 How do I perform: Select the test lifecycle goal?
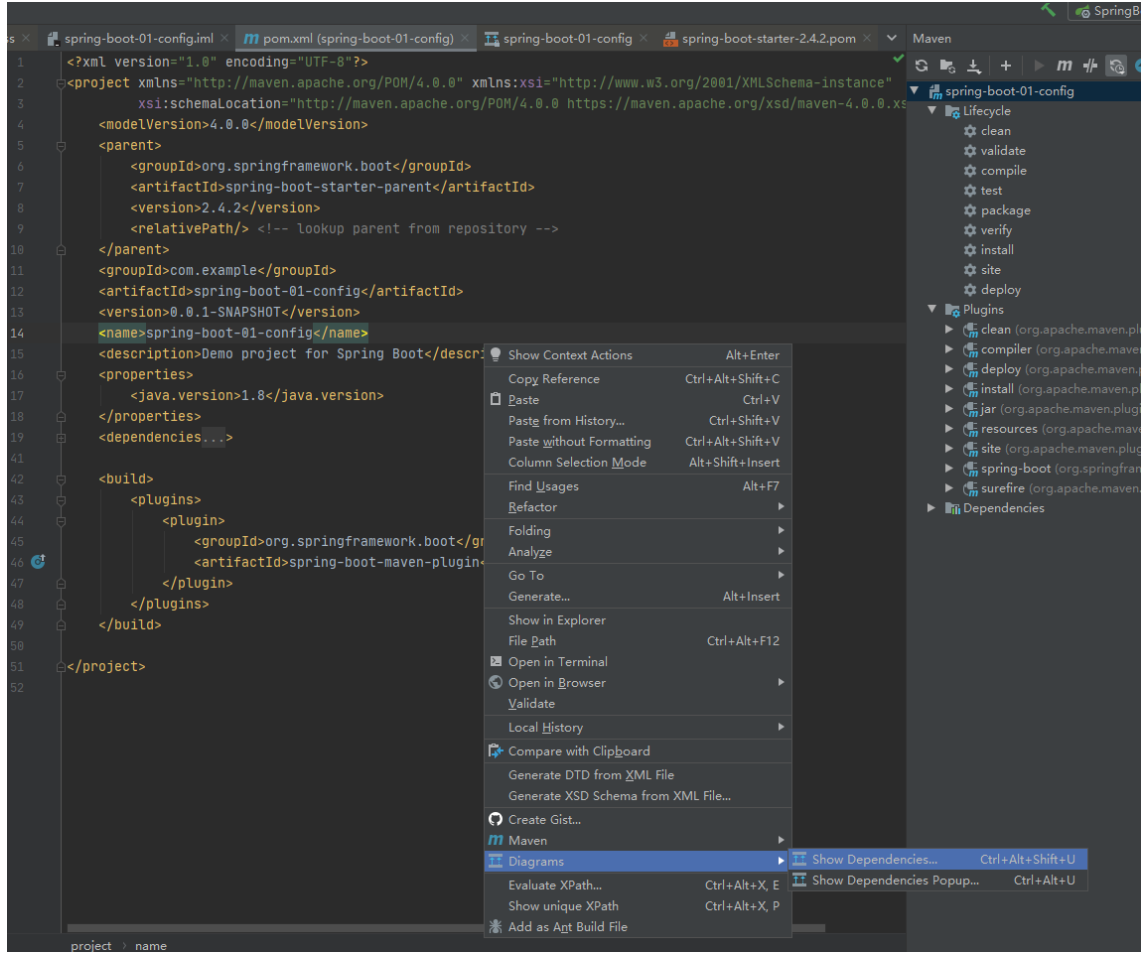tap(991, 191)
